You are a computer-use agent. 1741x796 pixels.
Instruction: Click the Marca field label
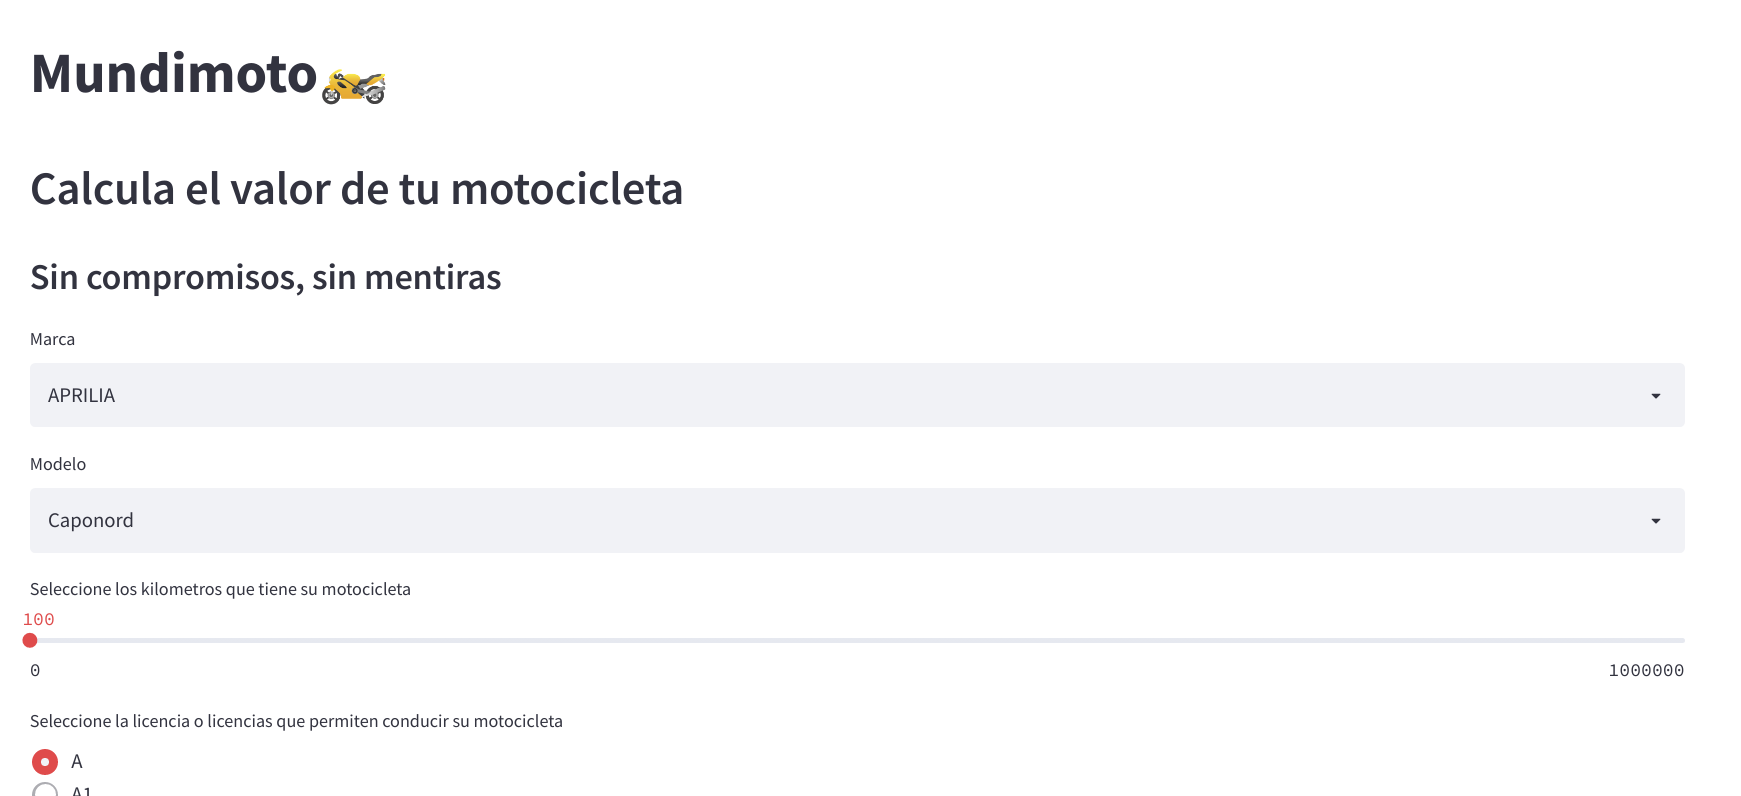[52, 339]
